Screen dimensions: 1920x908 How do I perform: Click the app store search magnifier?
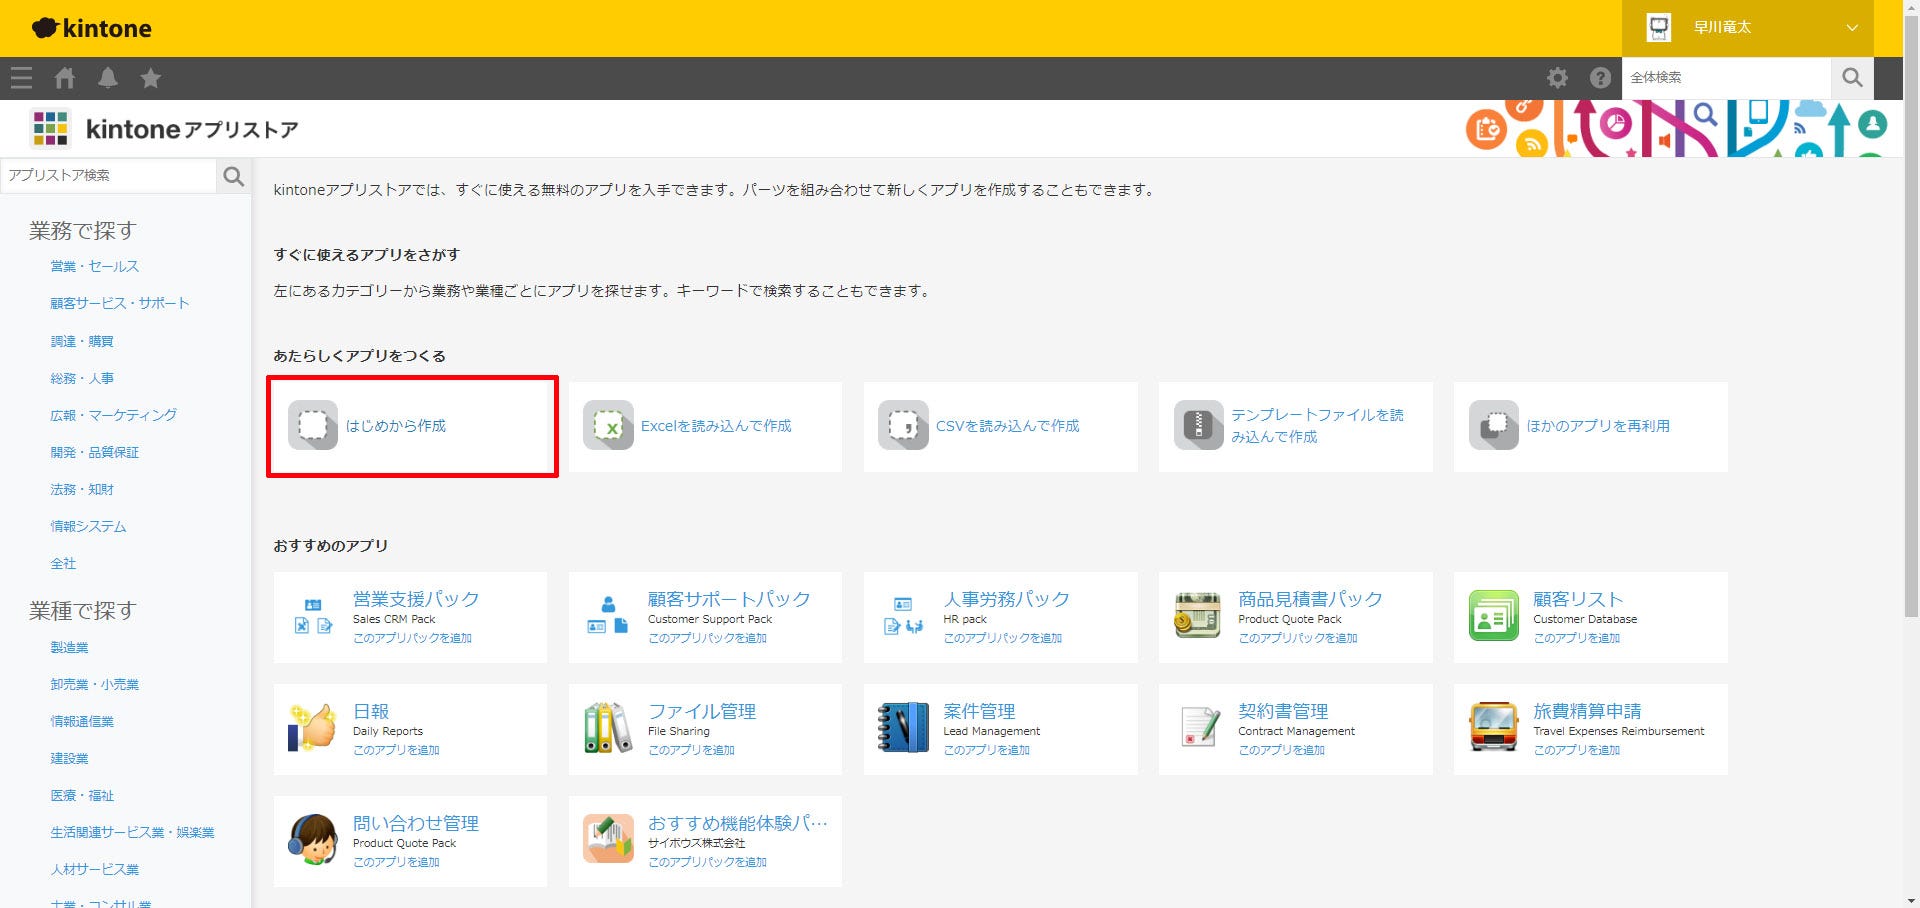233,176
